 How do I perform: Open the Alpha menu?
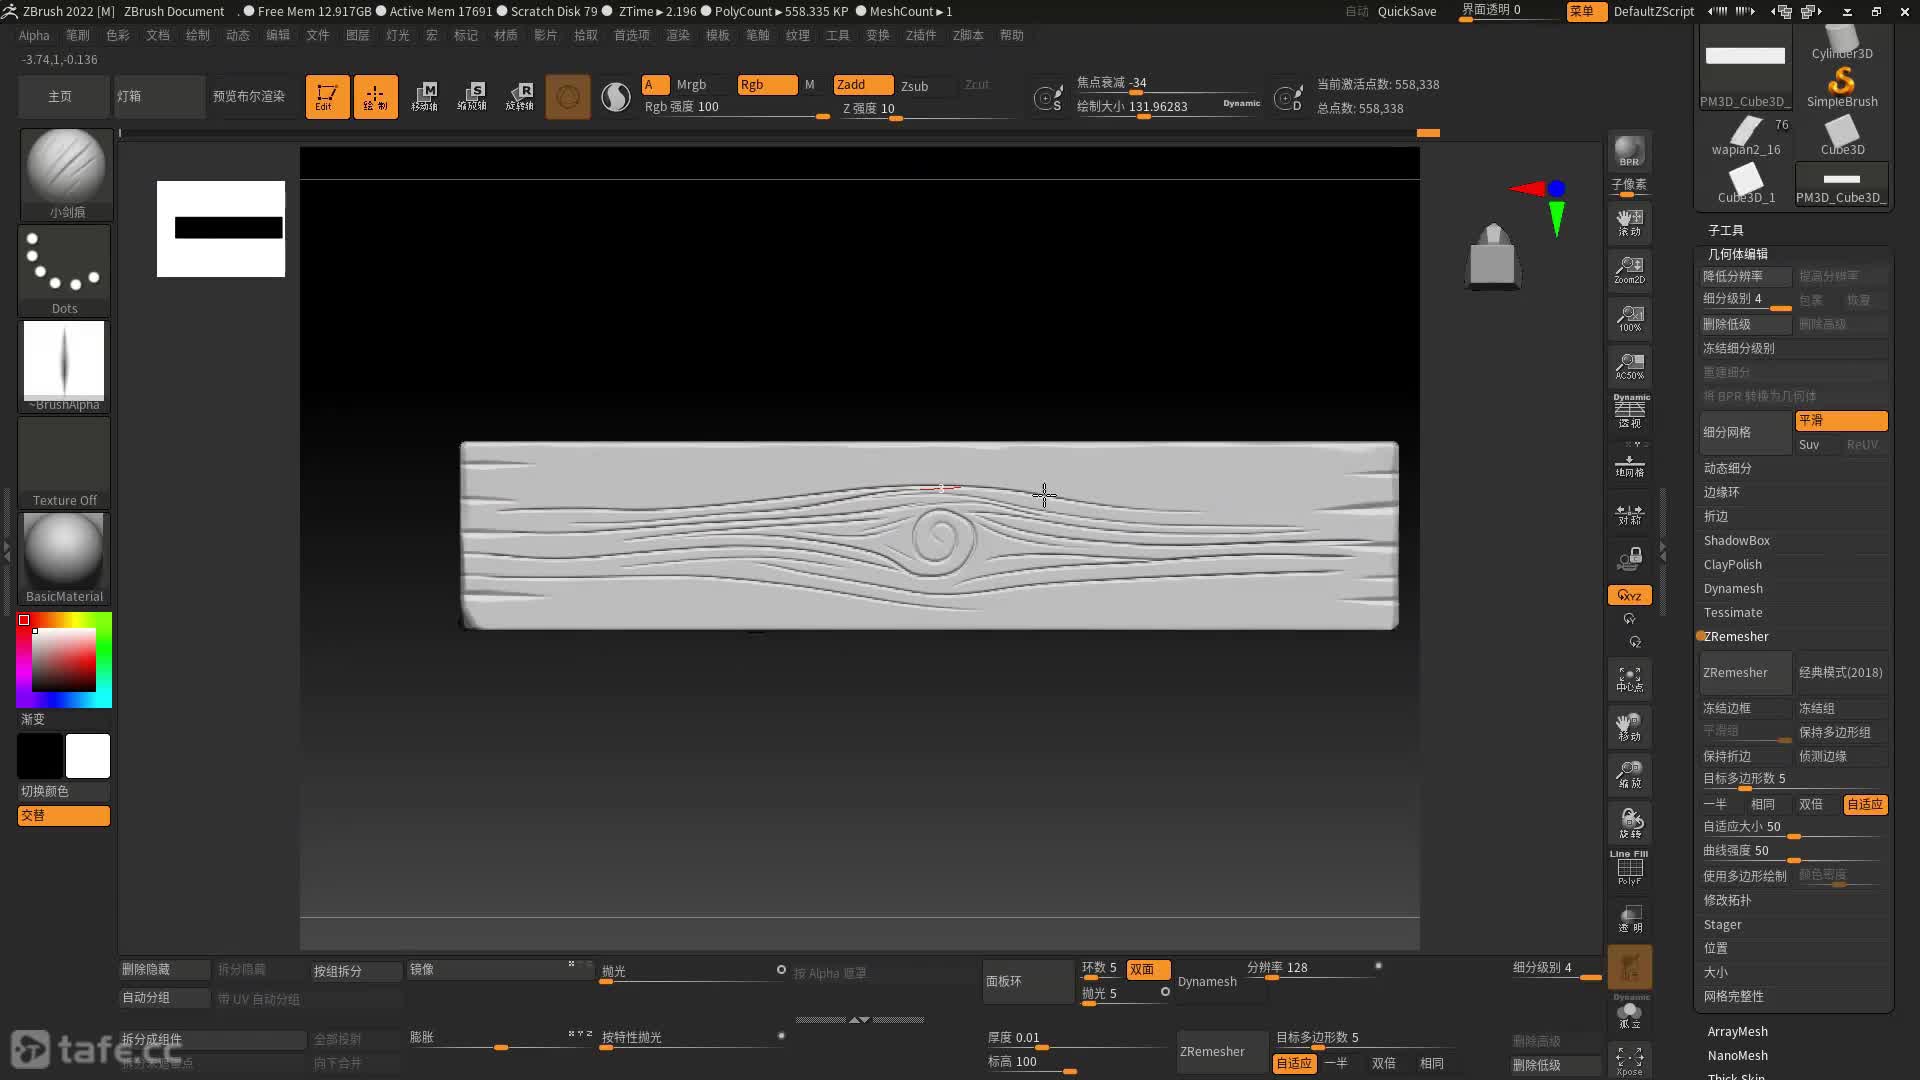click(x=34, y=35)
